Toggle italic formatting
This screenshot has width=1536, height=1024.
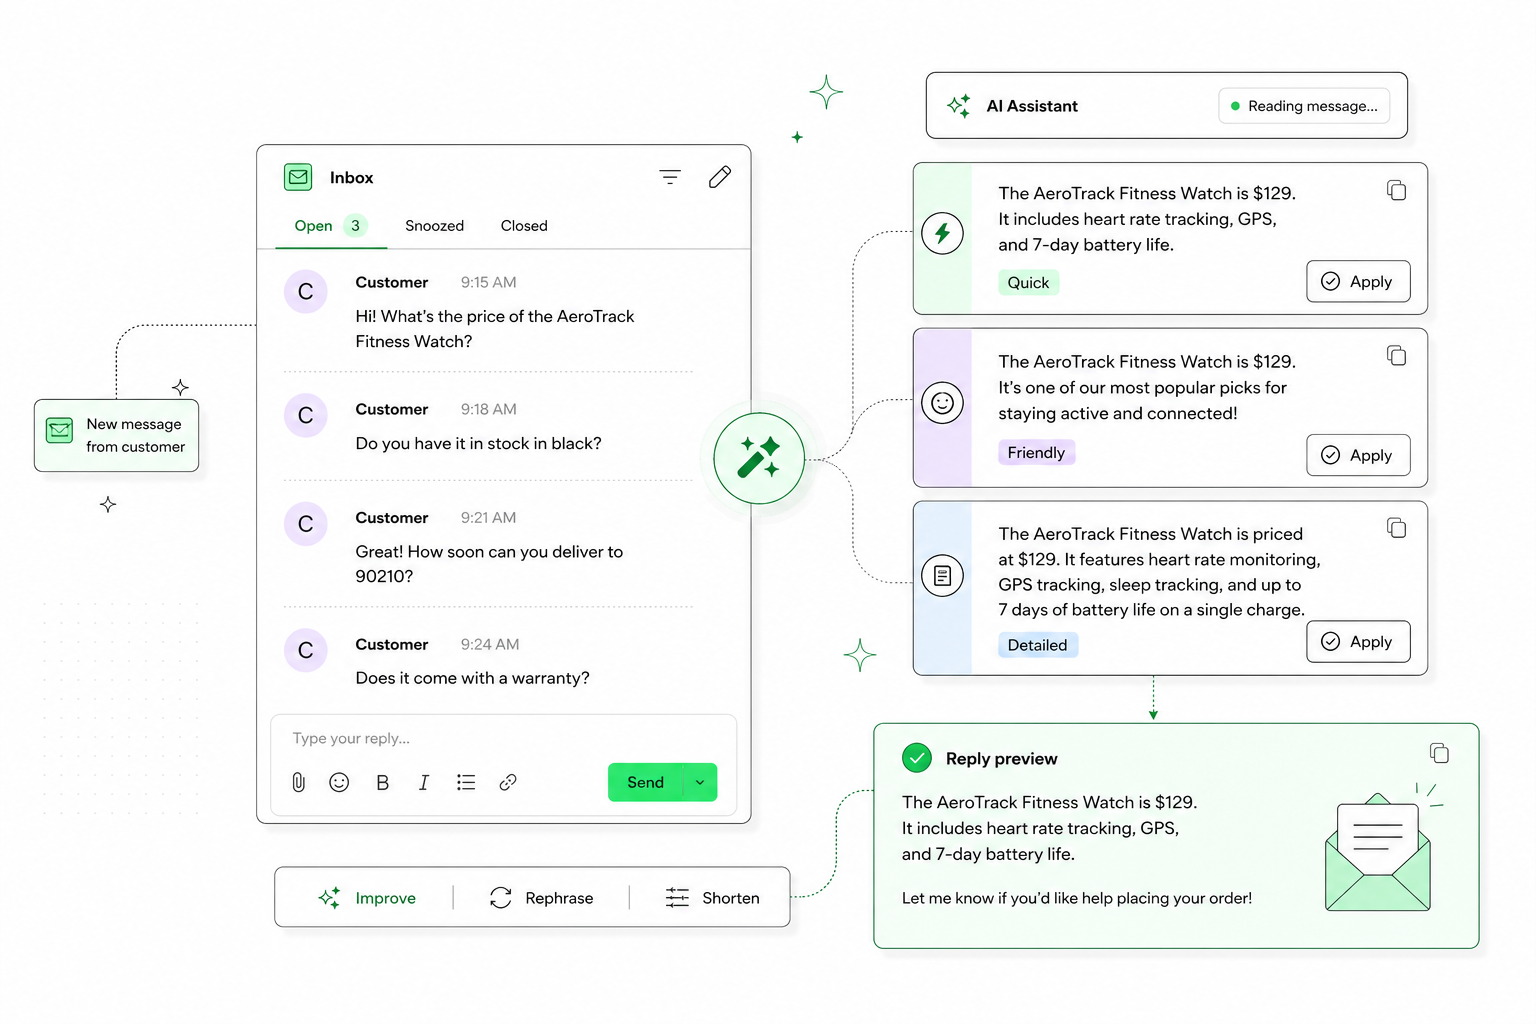[424, 783]
